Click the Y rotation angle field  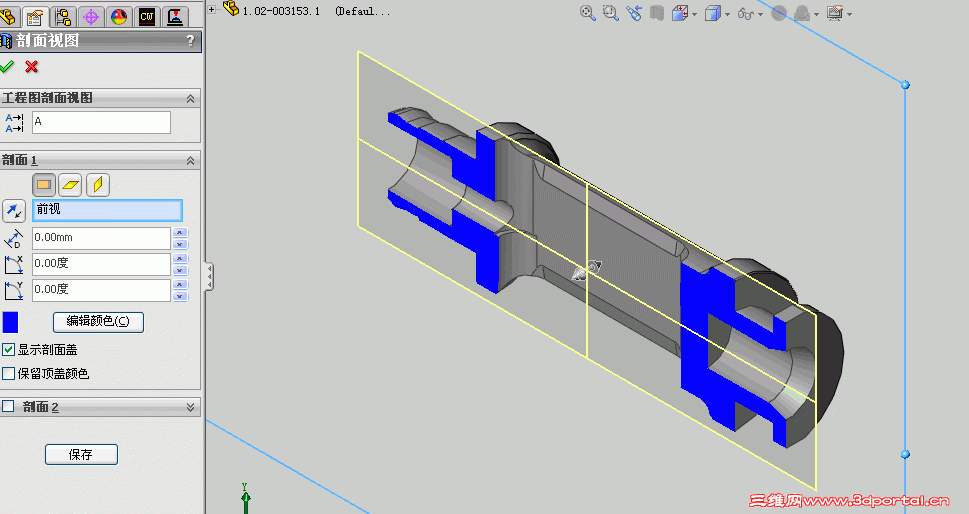101,290
